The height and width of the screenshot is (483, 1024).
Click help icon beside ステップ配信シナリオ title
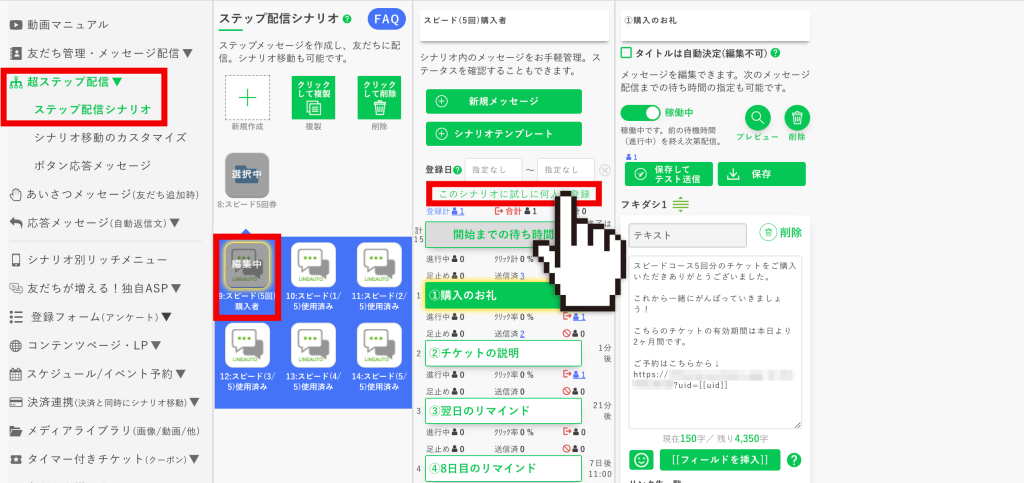(347, 20)
